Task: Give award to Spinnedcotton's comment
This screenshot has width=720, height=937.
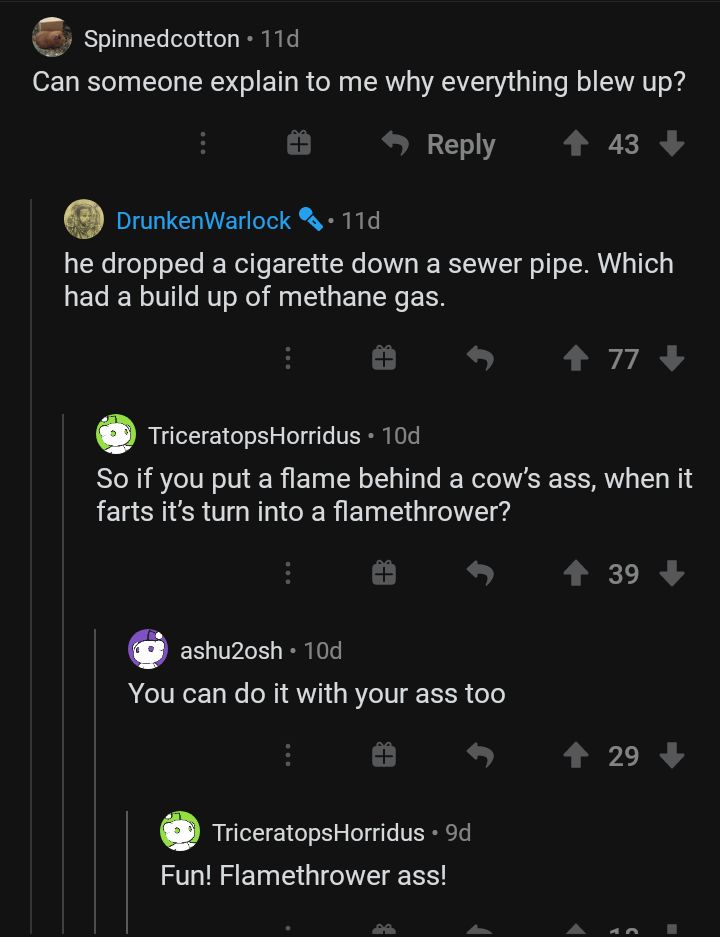Action: (298, 144)
